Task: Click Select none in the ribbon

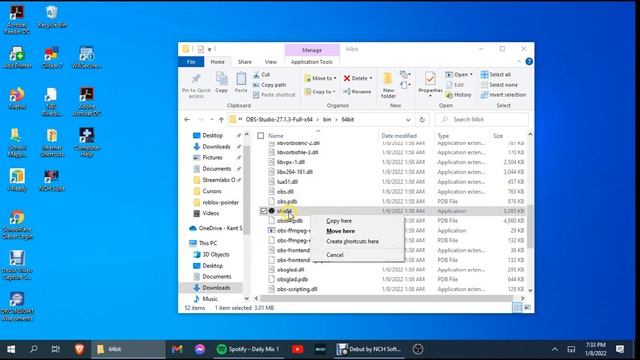Action: (499, 85)
